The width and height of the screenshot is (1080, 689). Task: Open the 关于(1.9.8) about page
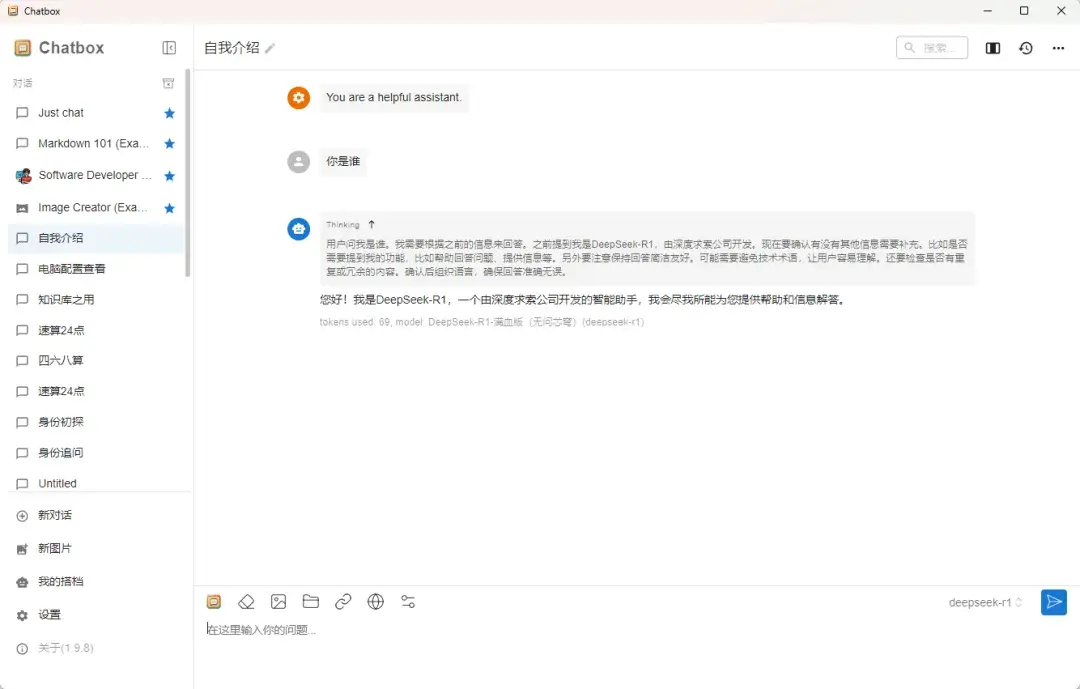click(x=96, y=648)
